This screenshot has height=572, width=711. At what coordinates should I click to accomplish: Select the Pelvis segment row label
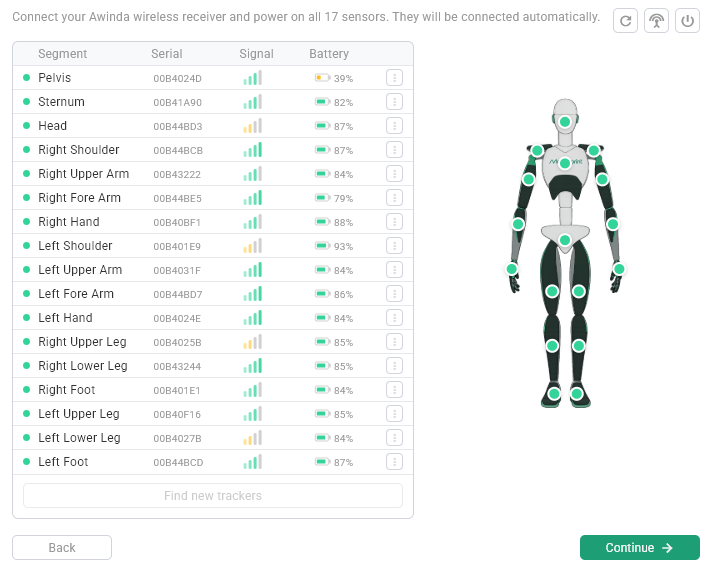pyautogui.click(x=54, y=78)
